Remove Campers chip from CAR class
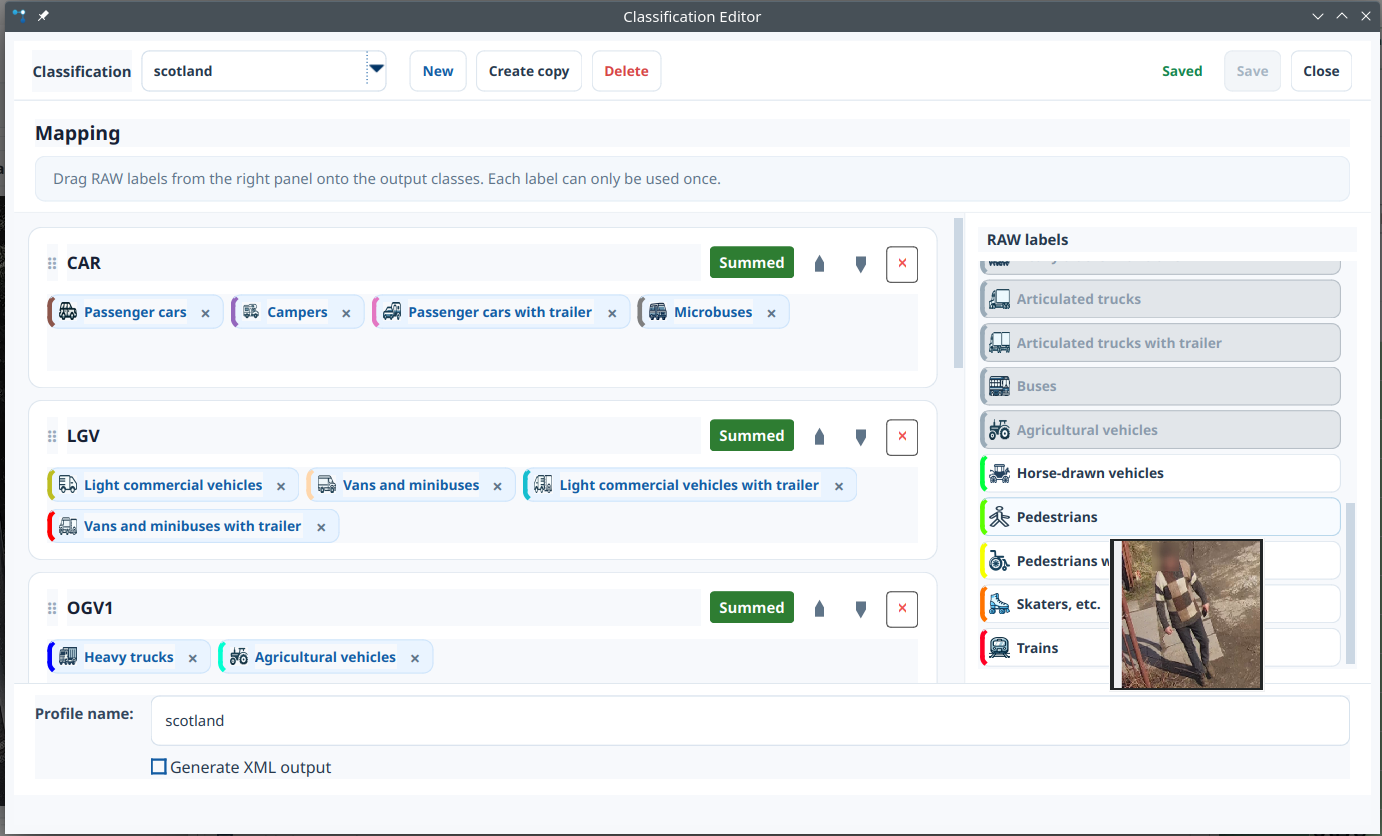The width and height of the screenshot is (1382, 836). [346, 313]
